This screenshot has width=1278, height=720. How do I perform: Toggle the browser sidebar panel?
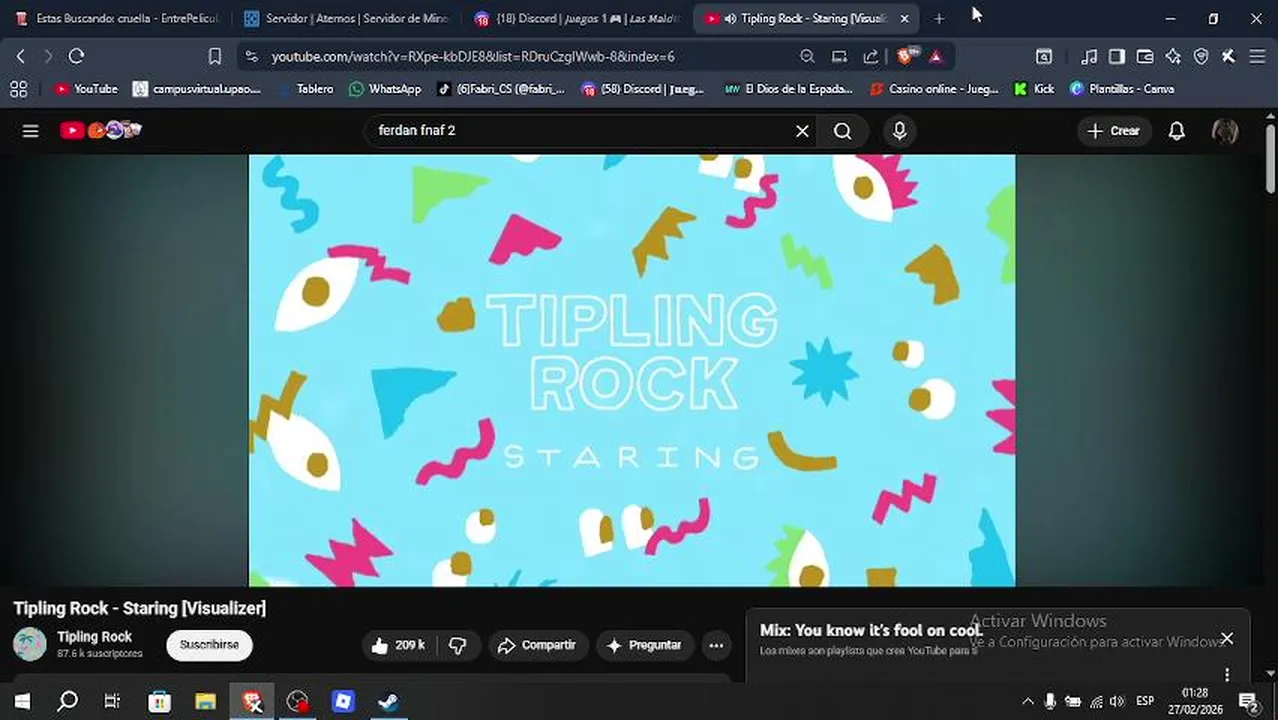point(1117,57)
